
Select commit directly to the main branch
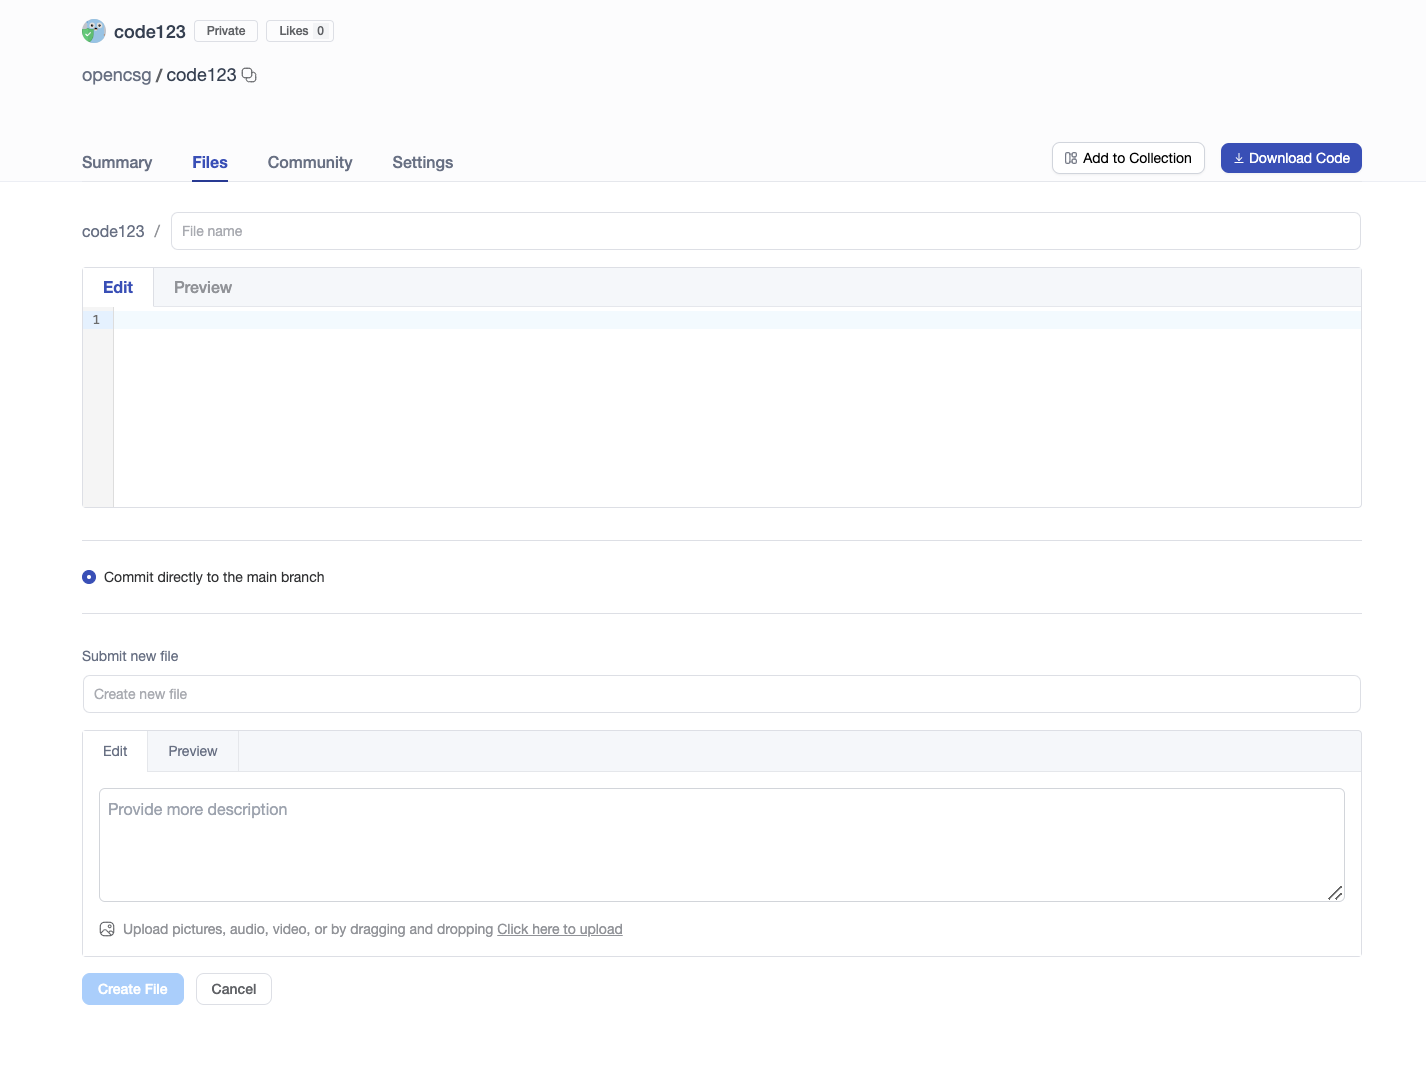88,577
